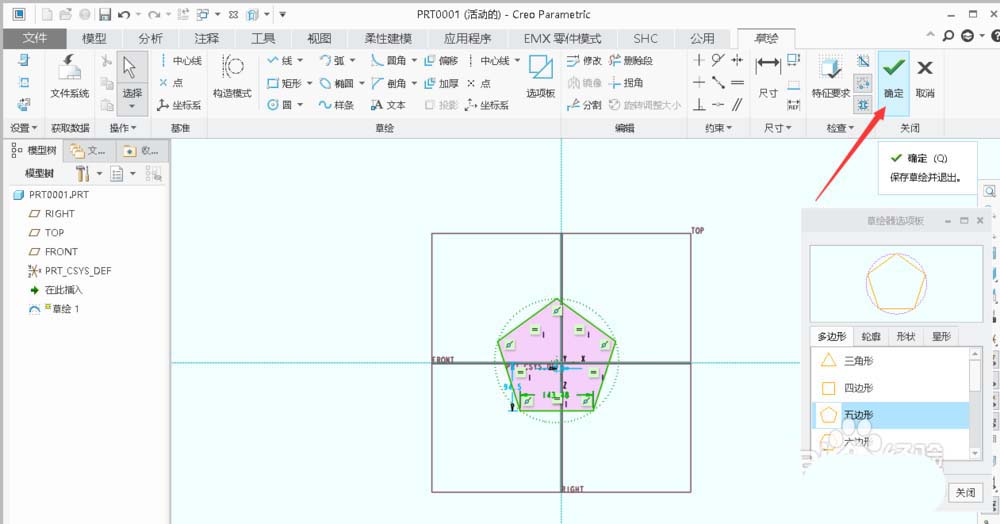Close the palette with 关闭 button
The height and width of the screenshot is (524, 1000).
(x=965, y=493)
